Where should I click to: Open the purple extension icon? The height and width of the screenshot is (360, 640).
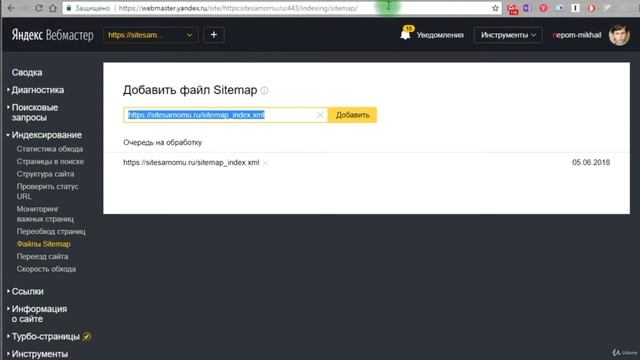(527, 8)
